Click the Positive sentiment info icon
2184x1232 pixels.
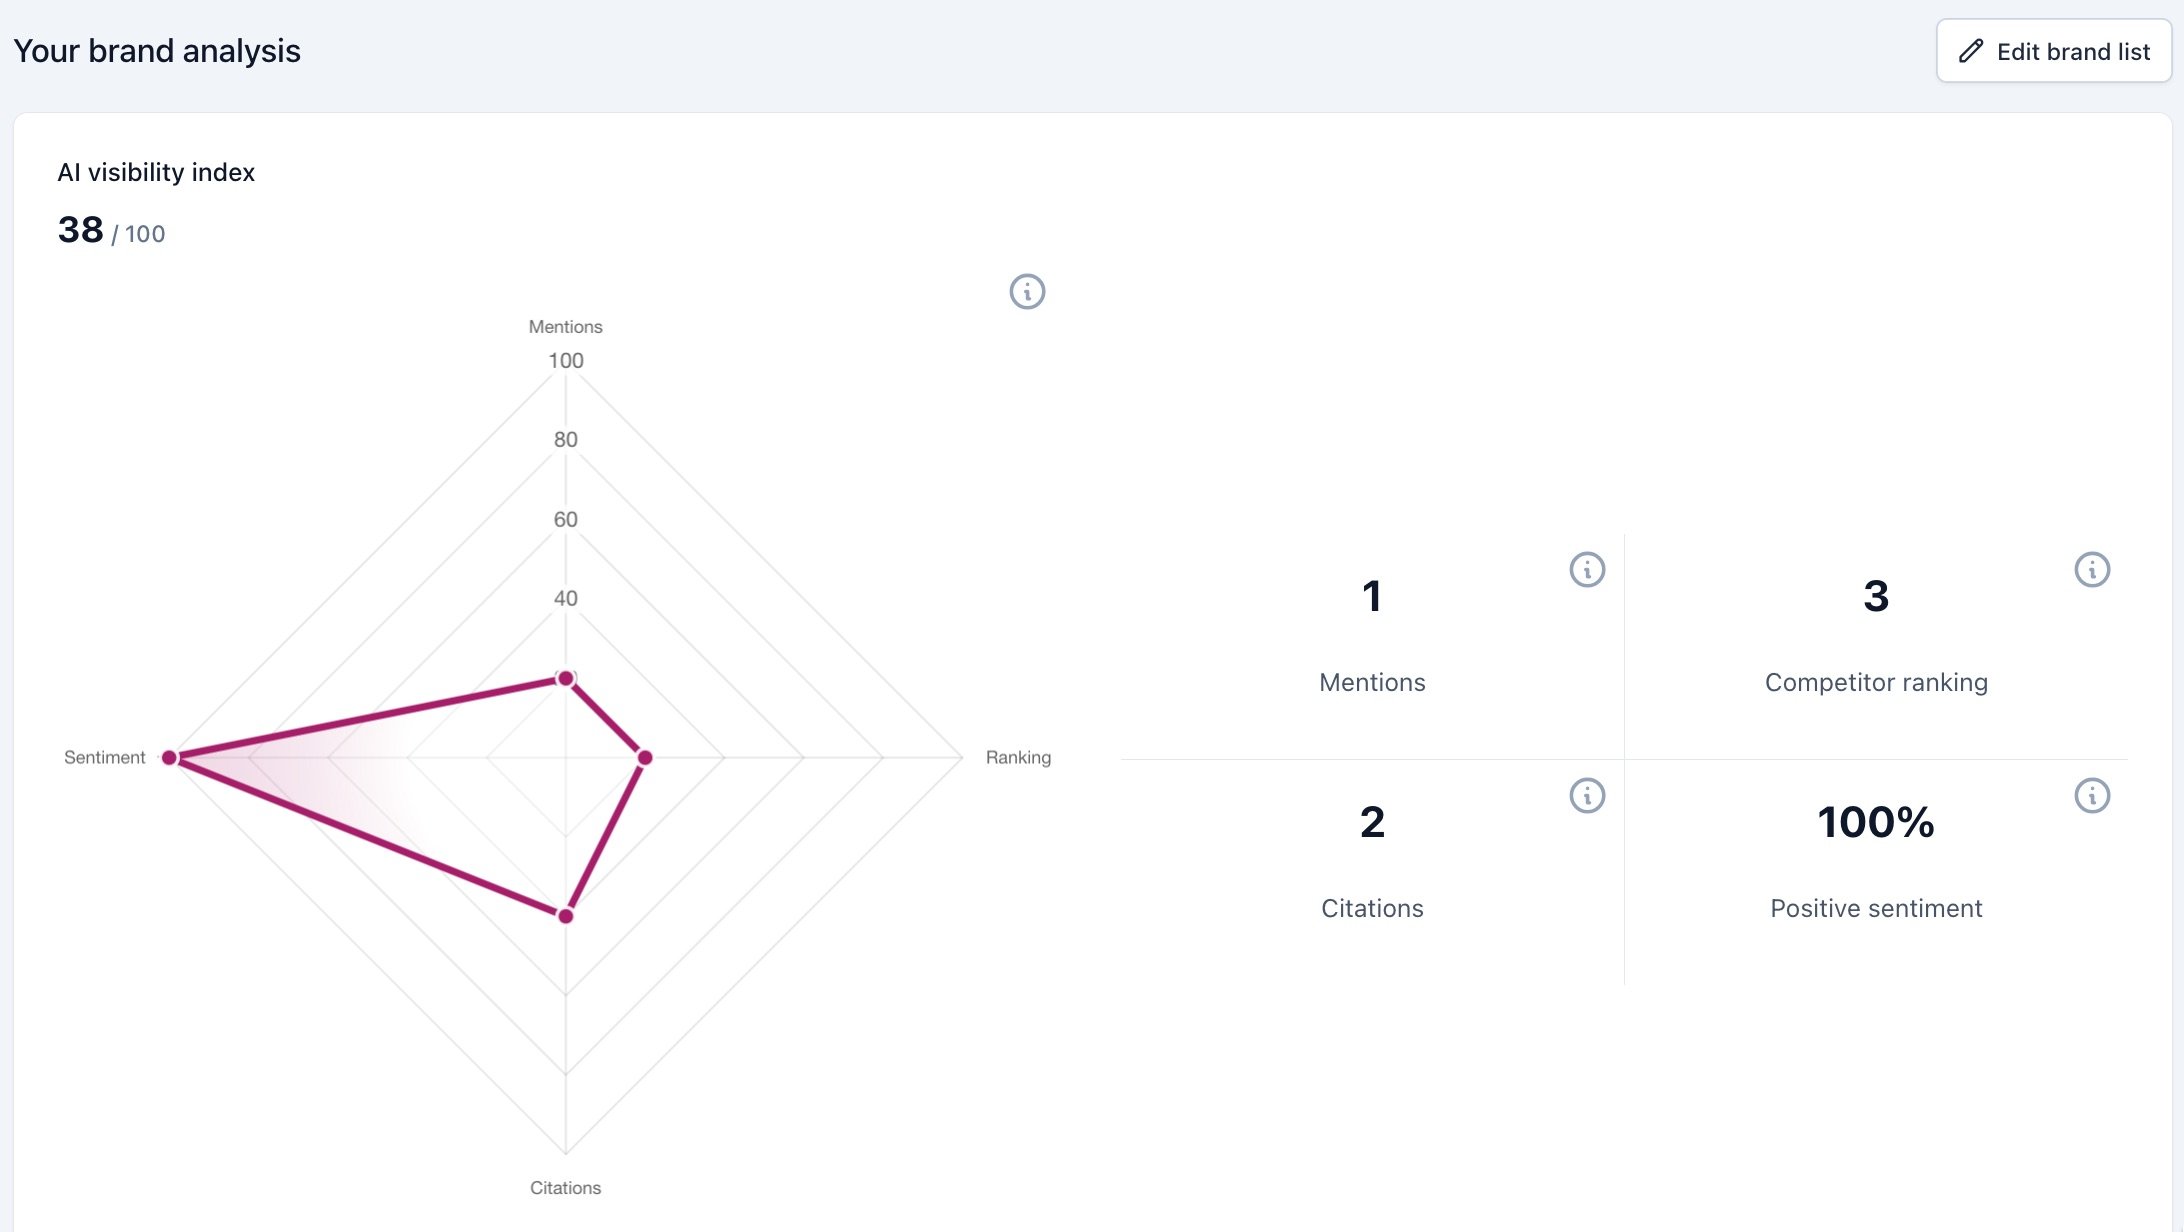coord(2092,796)
